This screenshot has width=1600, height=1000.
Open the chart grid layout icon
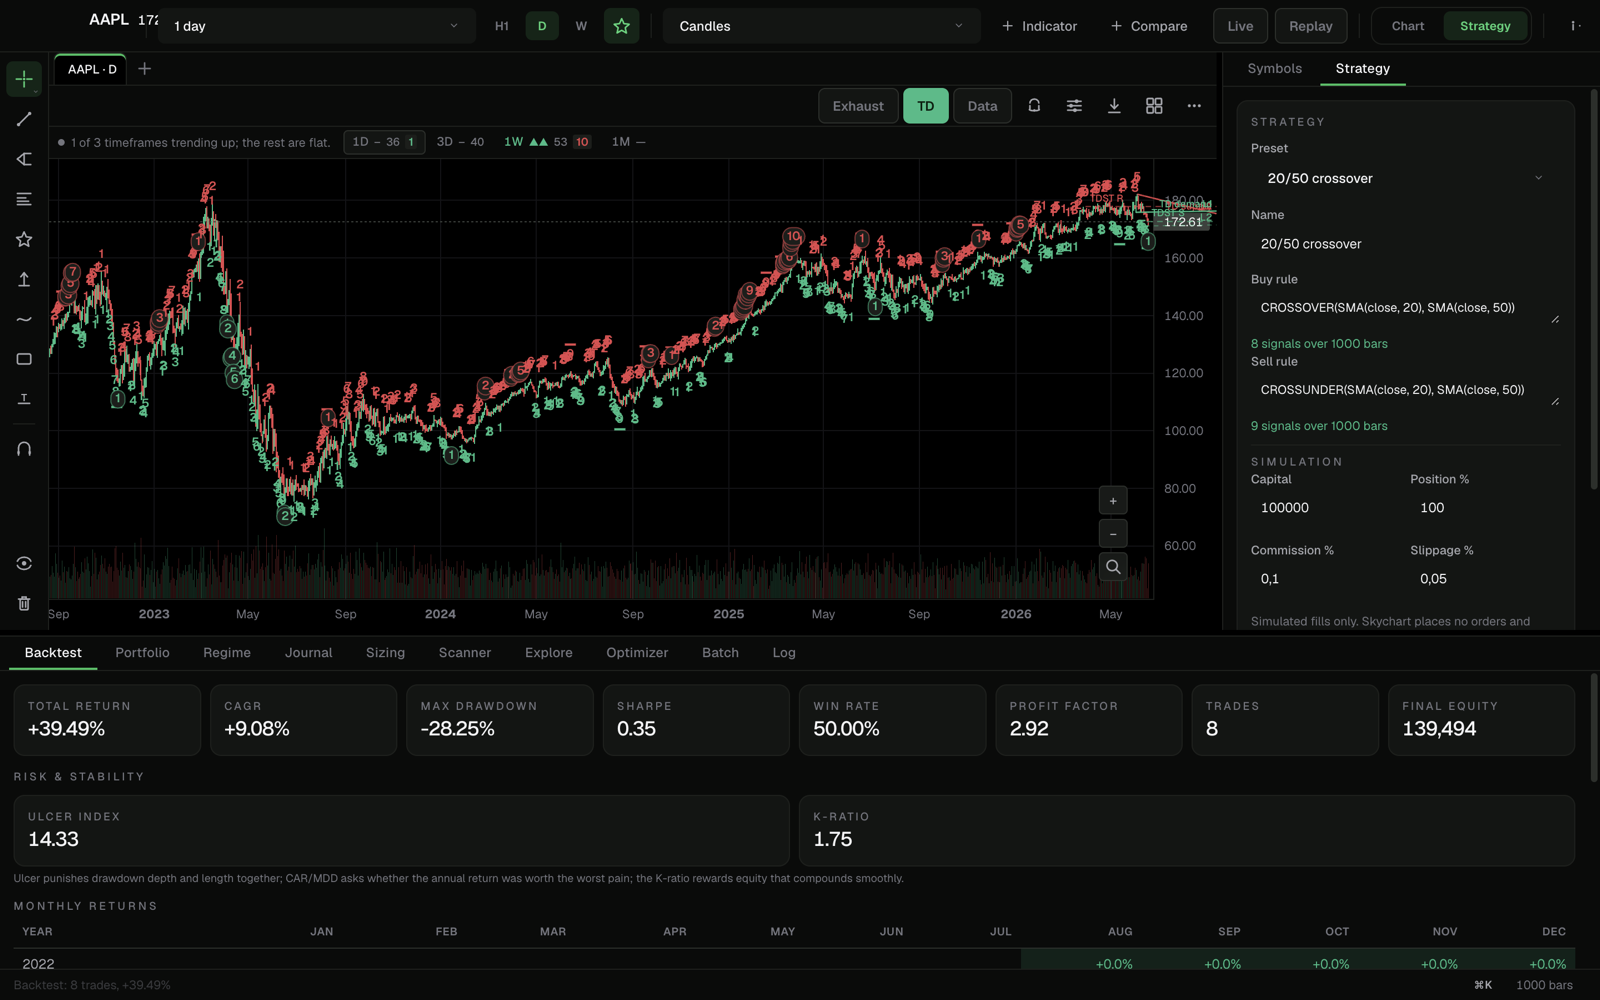coord(1154,105)
